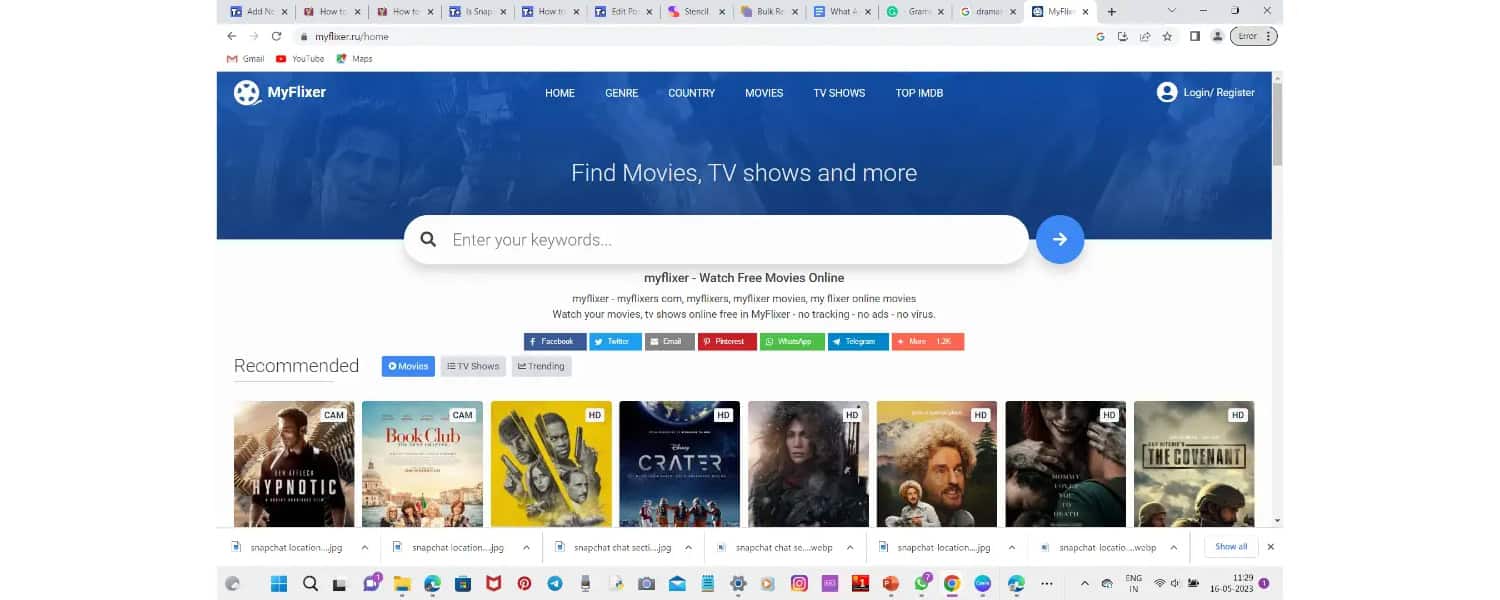
Task: Click the Google icon in the address bar
Action: coord(1100,36)
